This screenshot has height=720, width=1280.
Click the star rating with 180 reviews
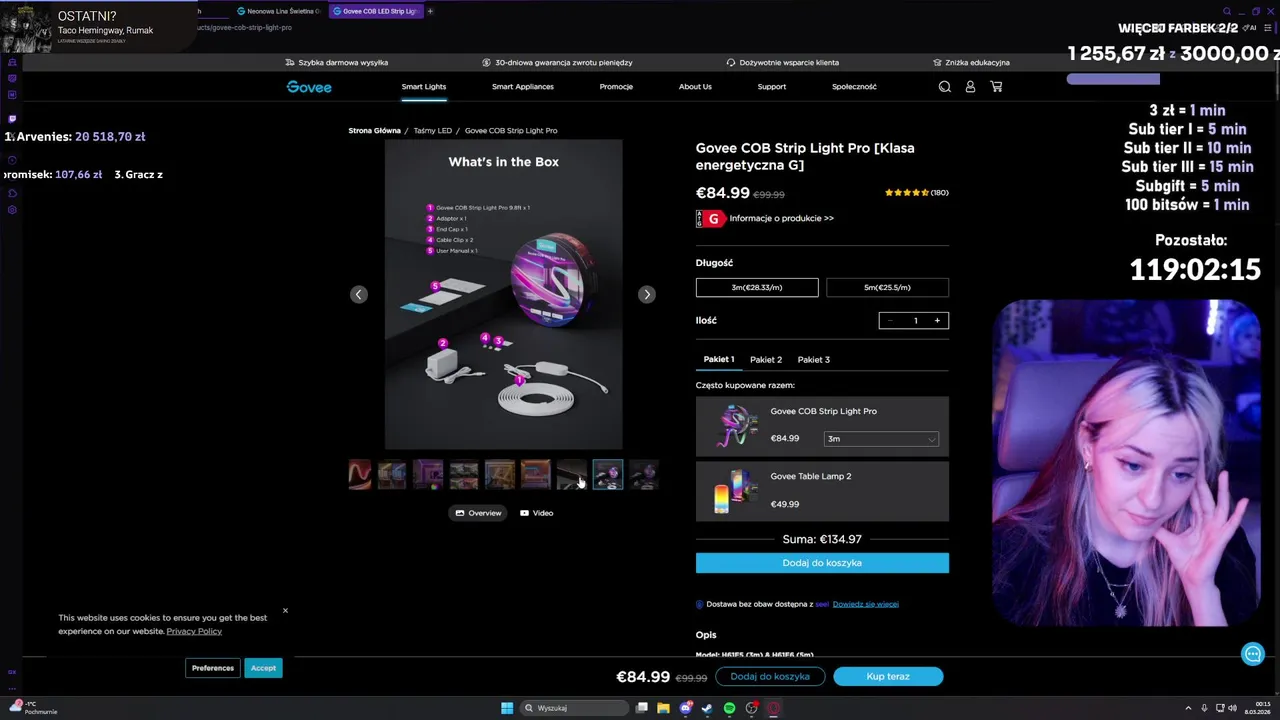pyautogui.click(x=916, y=192)
